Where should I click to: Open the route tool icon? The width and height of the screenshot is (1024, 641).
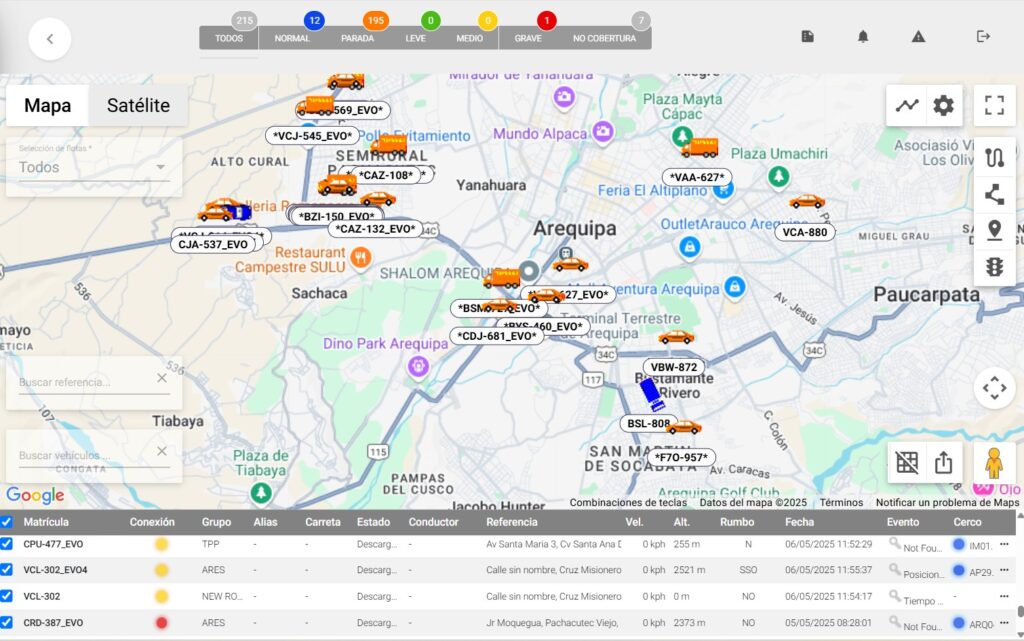(x=994, y=158)
